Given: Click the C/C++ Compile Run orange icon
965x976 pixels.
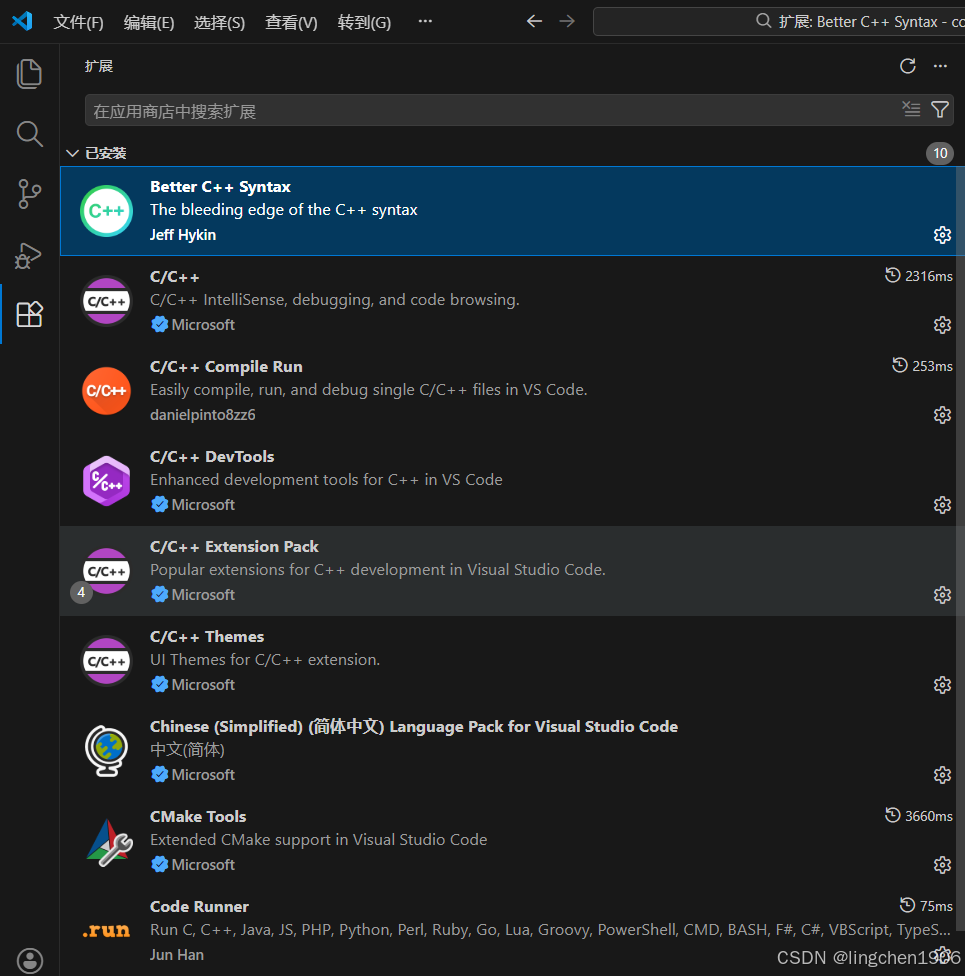Looking at the screenshot, I should coord(106,391).
